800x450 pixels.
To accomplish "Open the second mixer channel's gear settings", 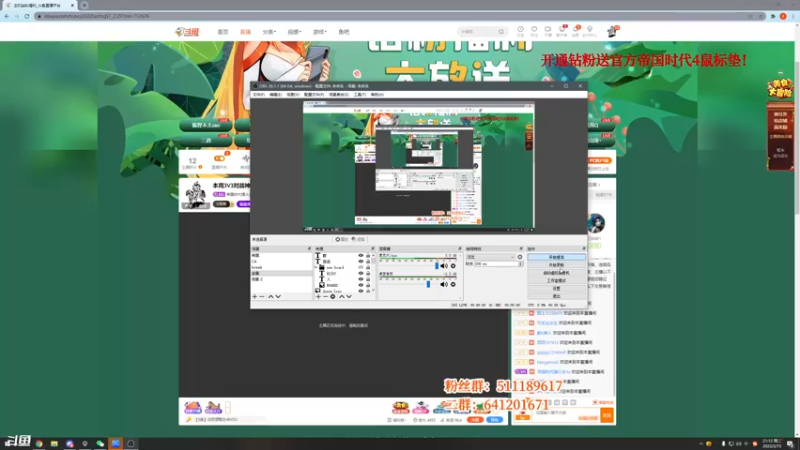I will click(453, 284).
